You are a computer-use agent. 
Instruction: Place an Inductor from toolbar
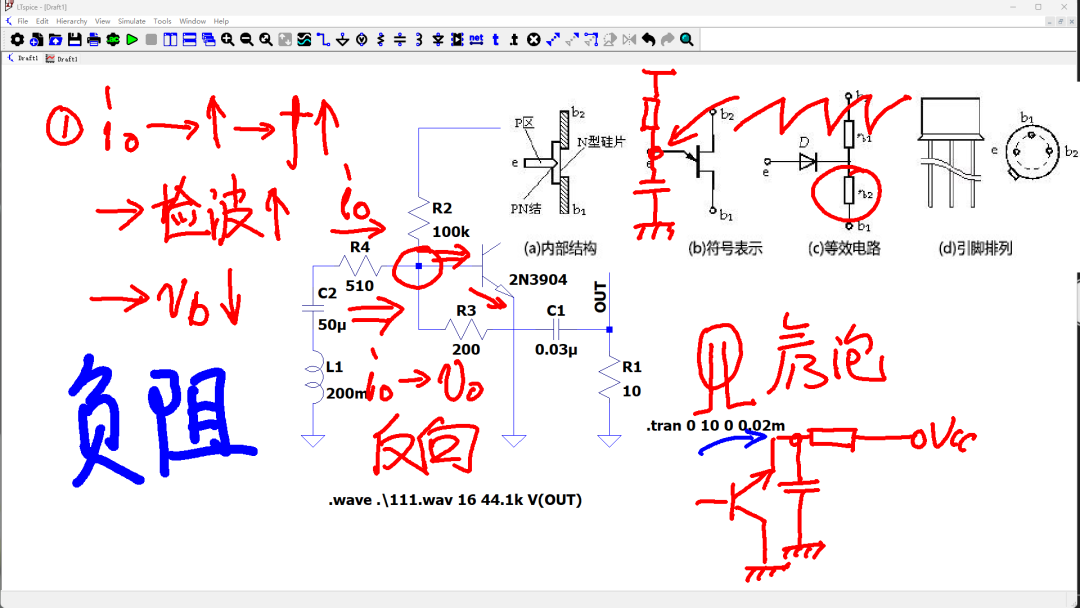click(x=419, y=40)
